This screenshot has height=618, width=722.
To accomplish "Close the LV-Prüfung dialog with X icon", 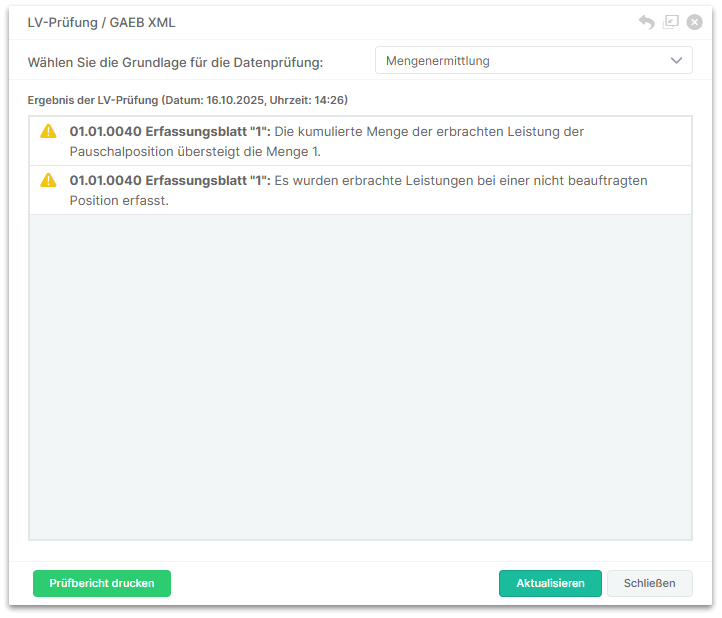I will click(694, 22).
